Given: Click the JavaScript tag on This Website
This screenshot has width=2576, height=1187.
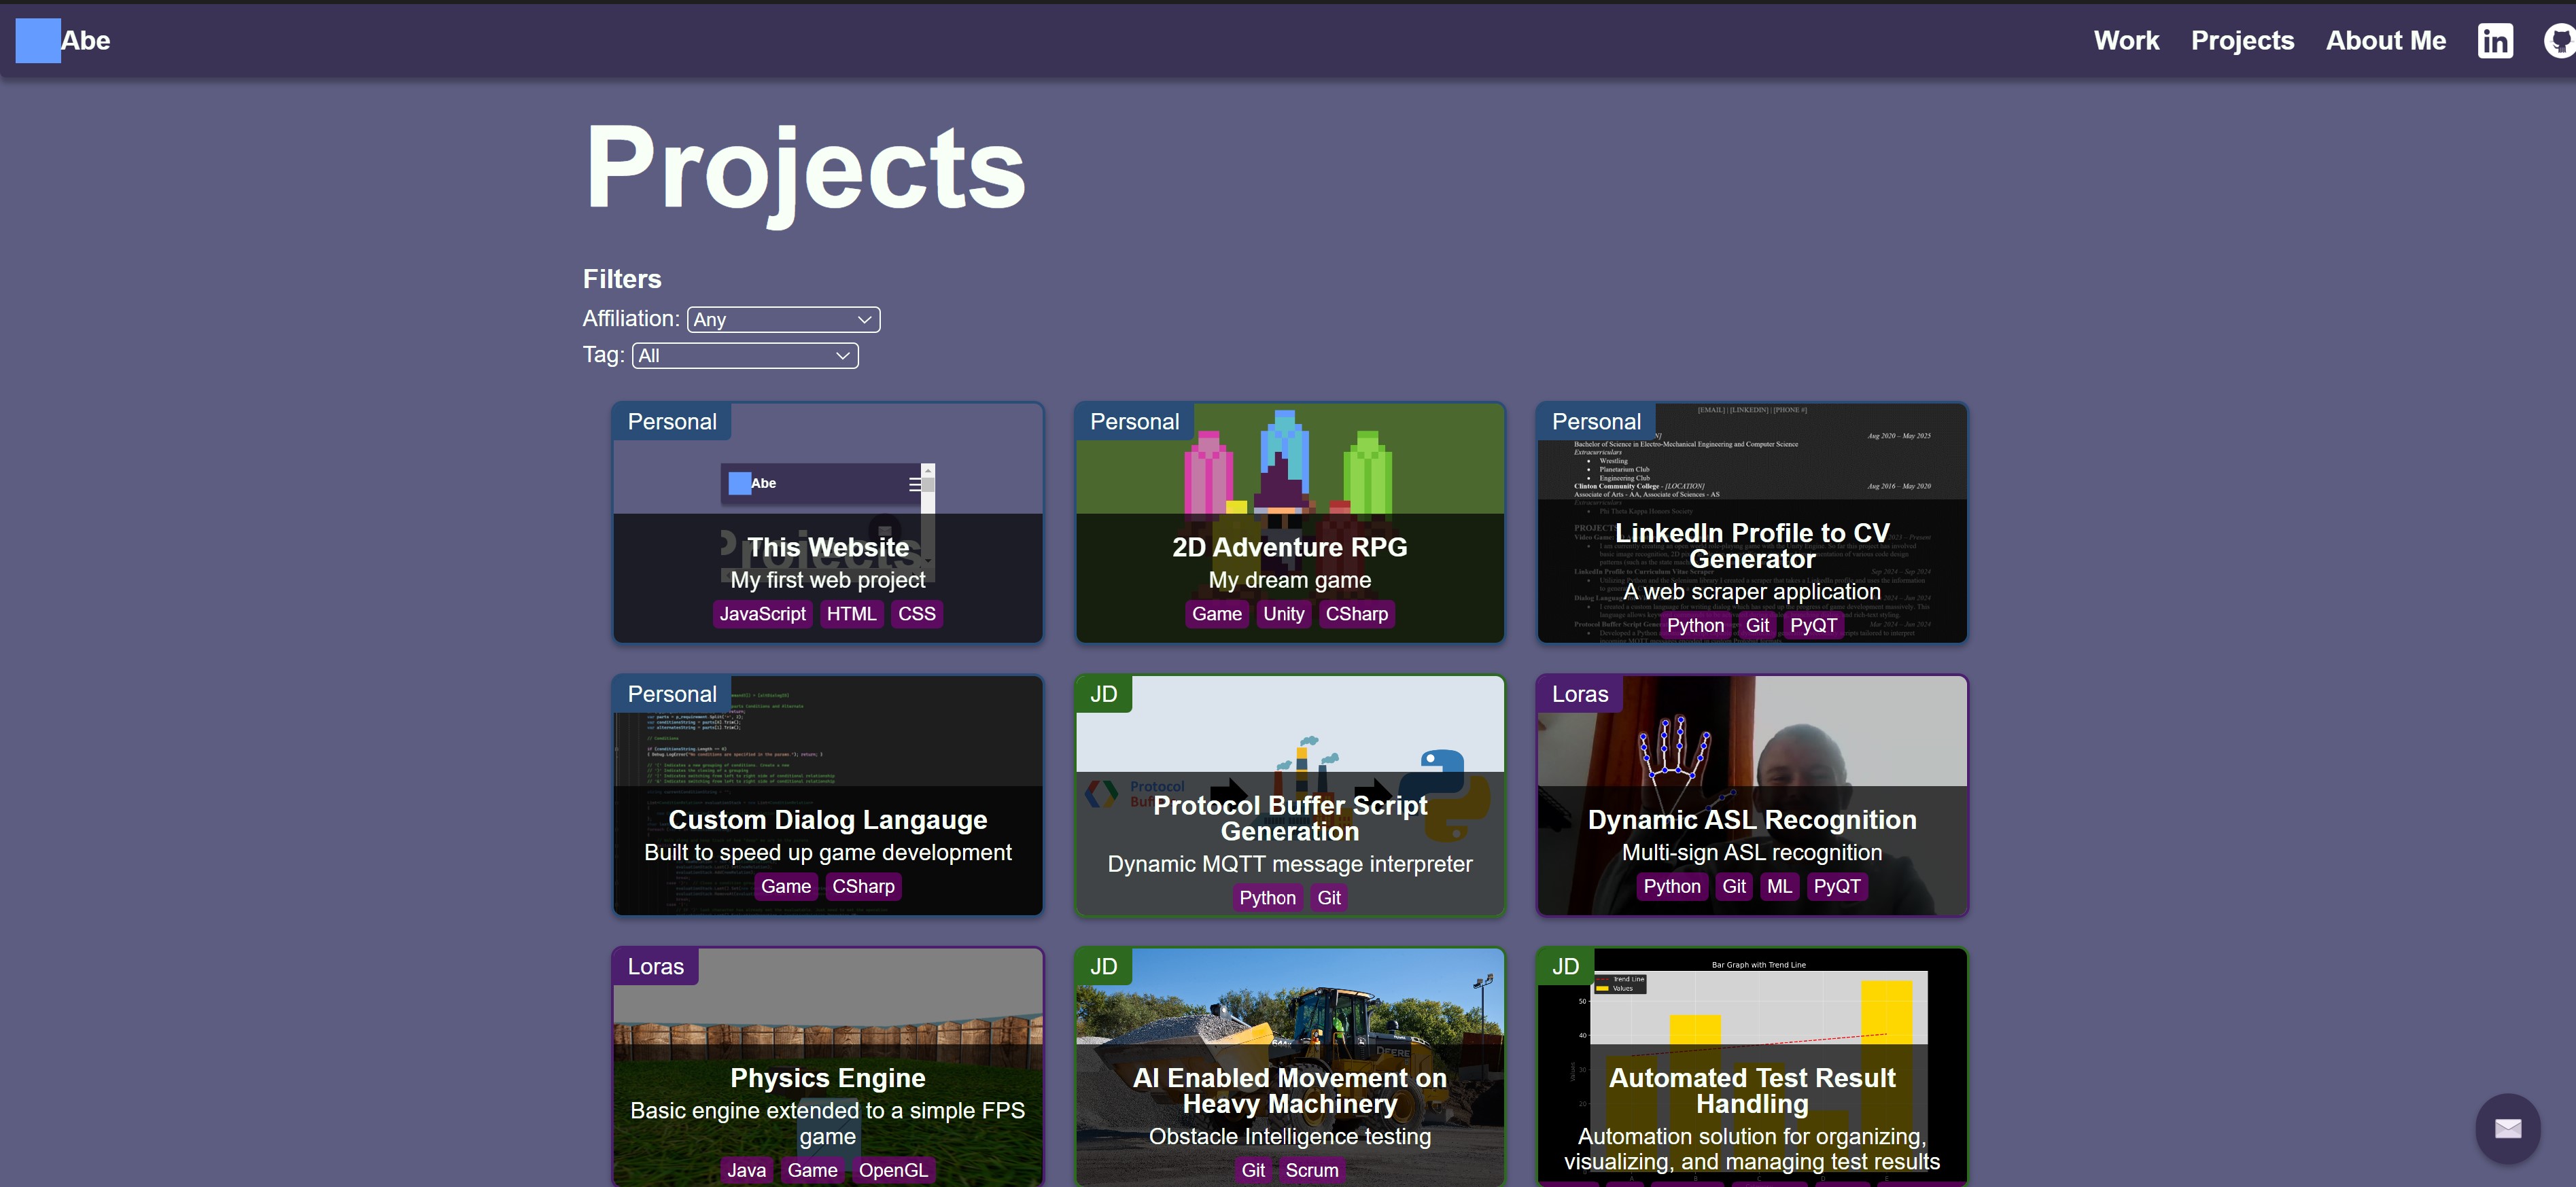Looking at the screenshot, I should point(762,613).
